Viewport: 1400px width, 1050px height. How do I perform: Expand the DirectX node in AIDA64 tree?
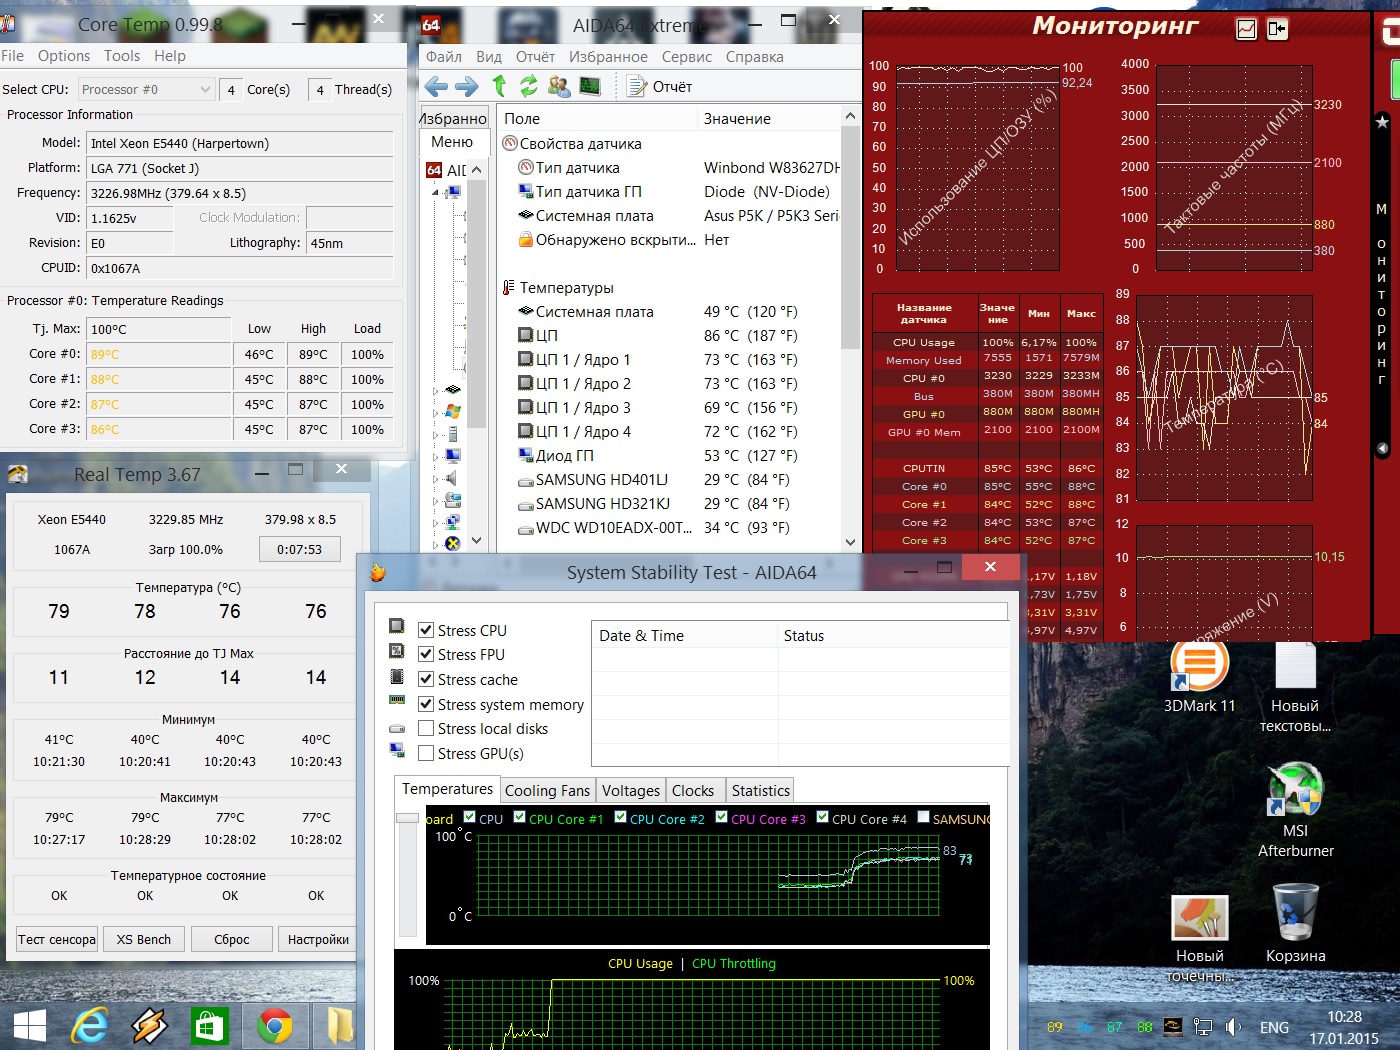436,544
